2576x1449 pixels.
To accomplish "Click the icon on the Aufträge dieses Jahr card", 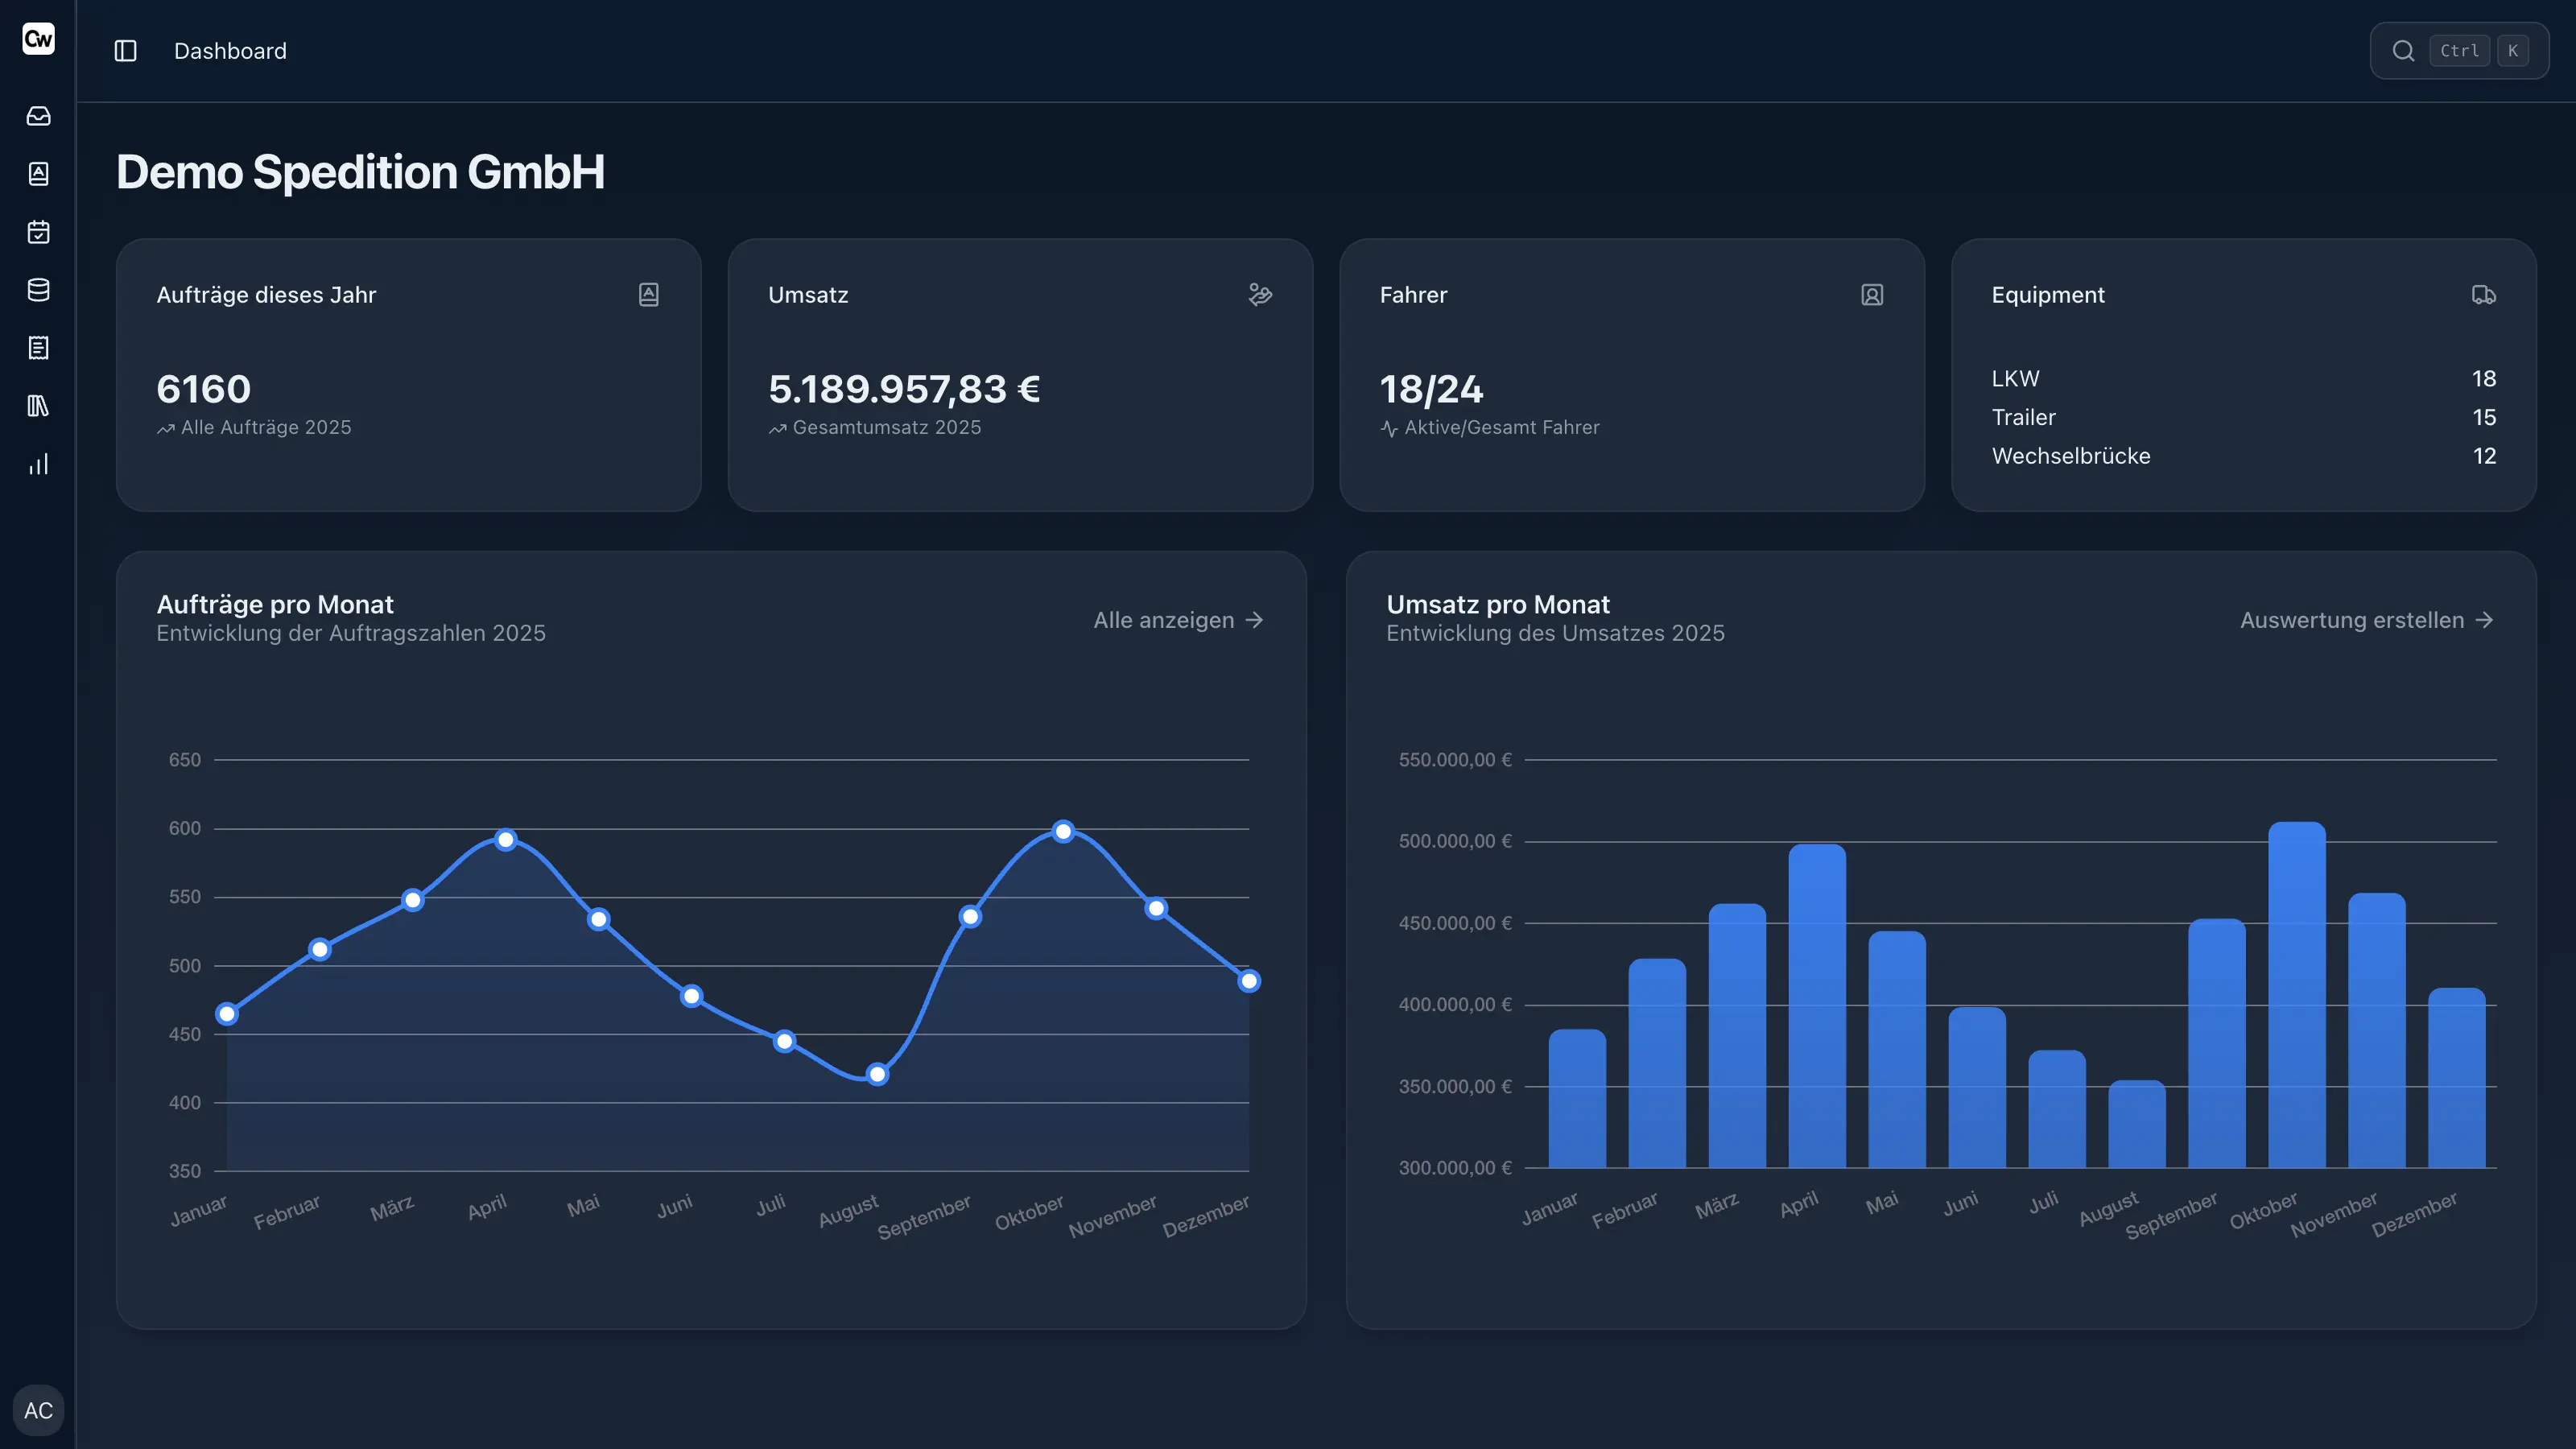I will 648,294.
